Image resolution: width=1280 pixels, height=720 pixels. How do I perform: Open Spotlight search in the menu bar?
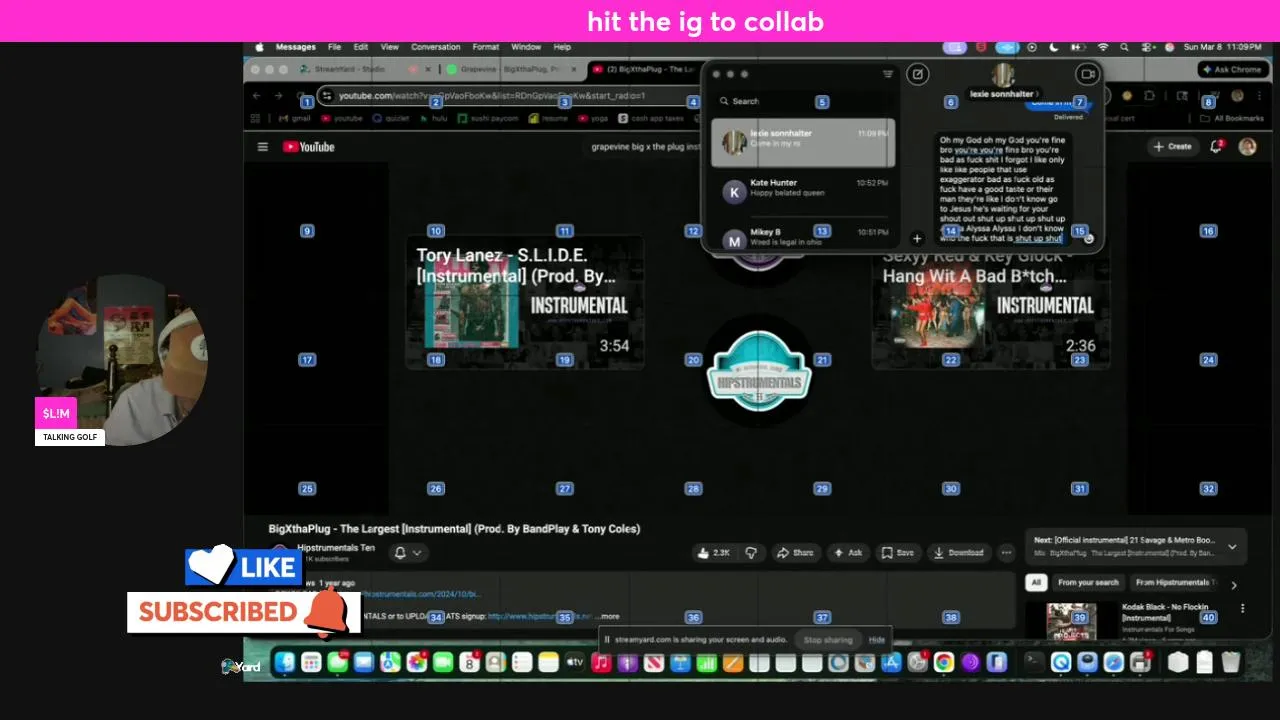pos(1124,47)
